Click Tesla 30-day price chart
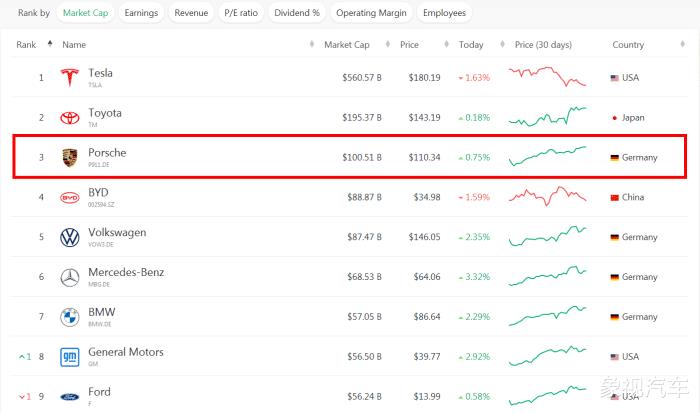The width and height of the screenshot is (700, 413). point(547,76)
